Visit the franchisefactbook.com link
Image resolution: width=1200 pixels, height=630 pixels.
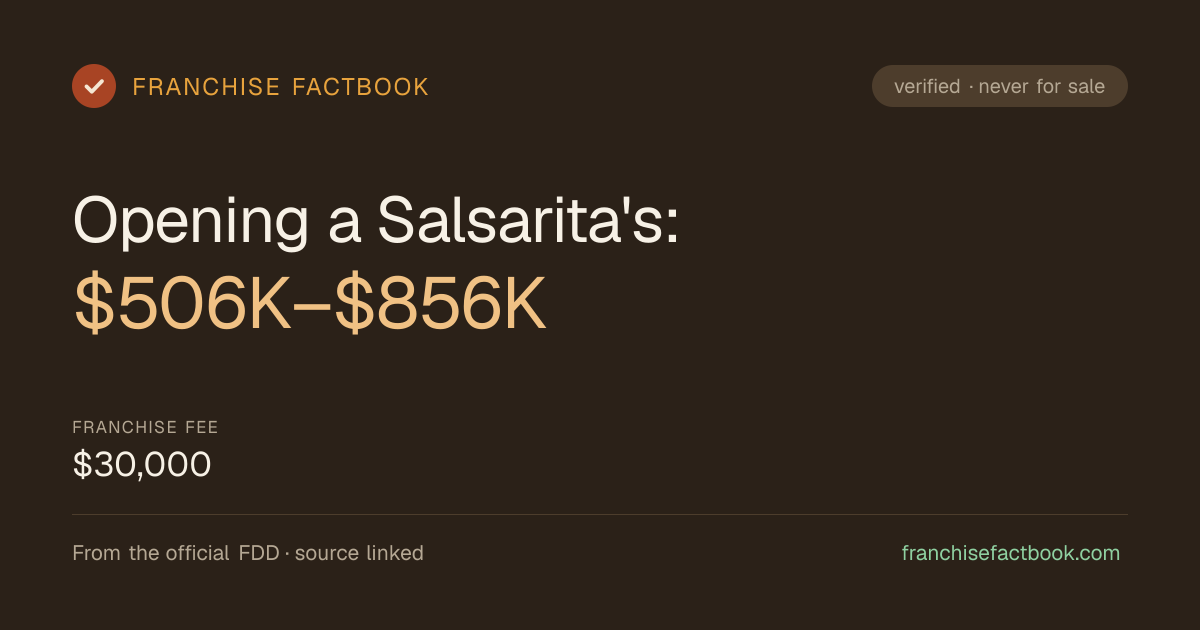tap(1011, 553)
